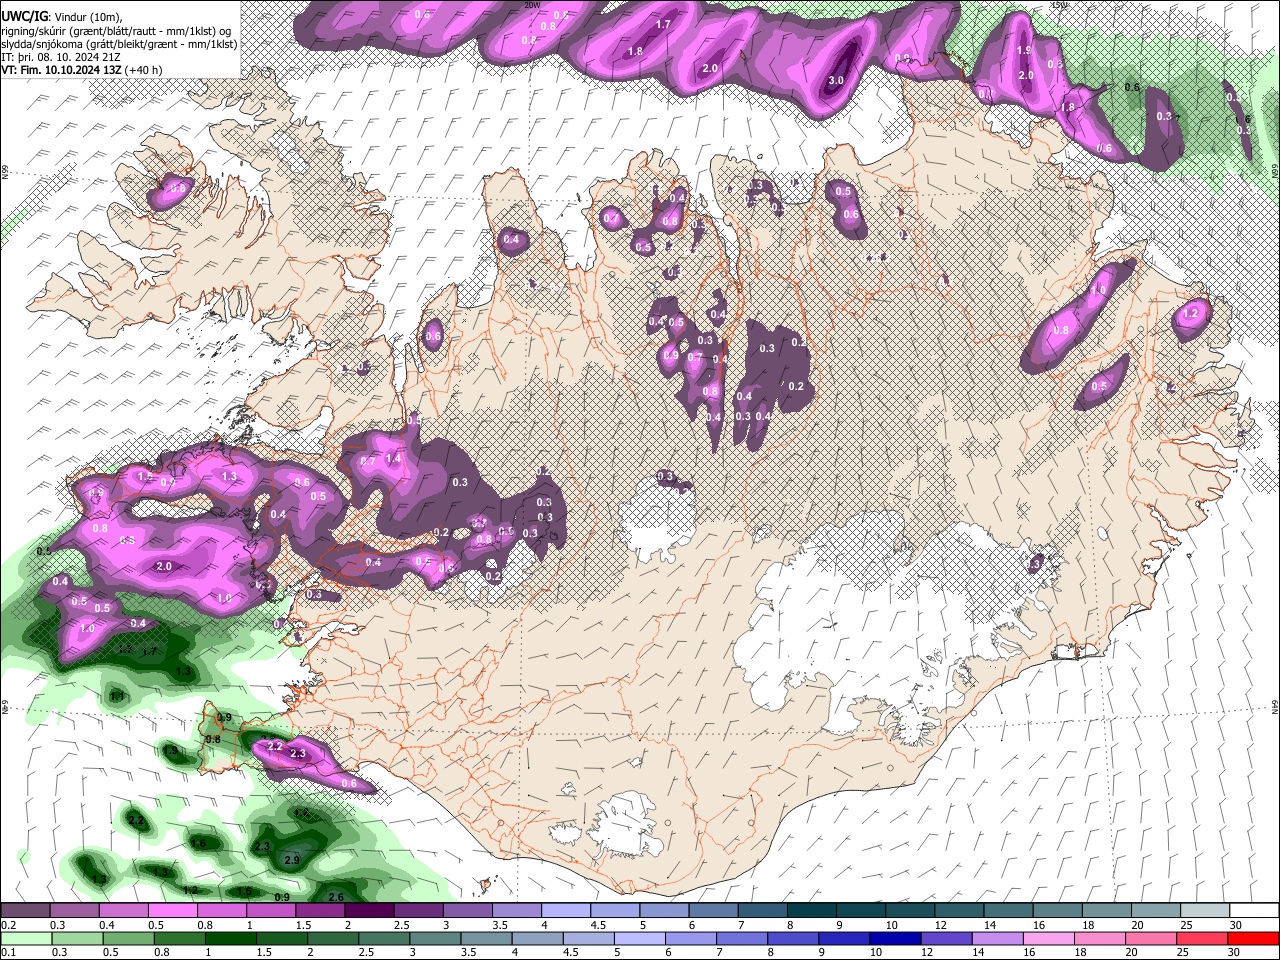The height and width of the screenshot is (960, 1280).
Task: Click the light grey 25–30 swatch in upper legend row
Action: click(1205, 911)
